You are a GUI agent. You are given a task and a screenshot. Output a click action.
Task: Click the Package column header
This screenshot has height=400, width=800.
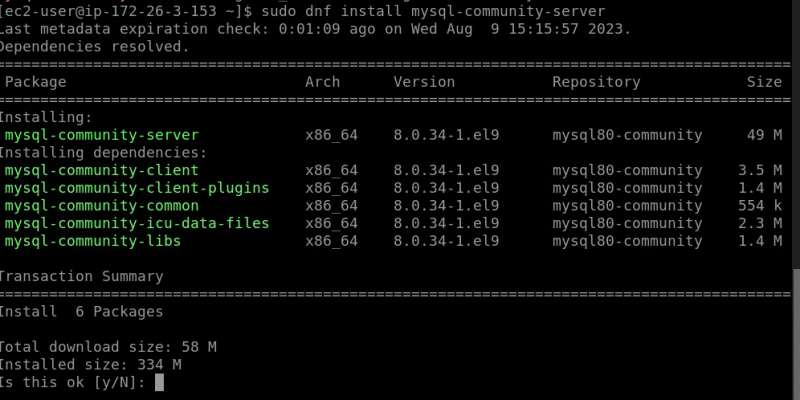[x=35, y=82]
